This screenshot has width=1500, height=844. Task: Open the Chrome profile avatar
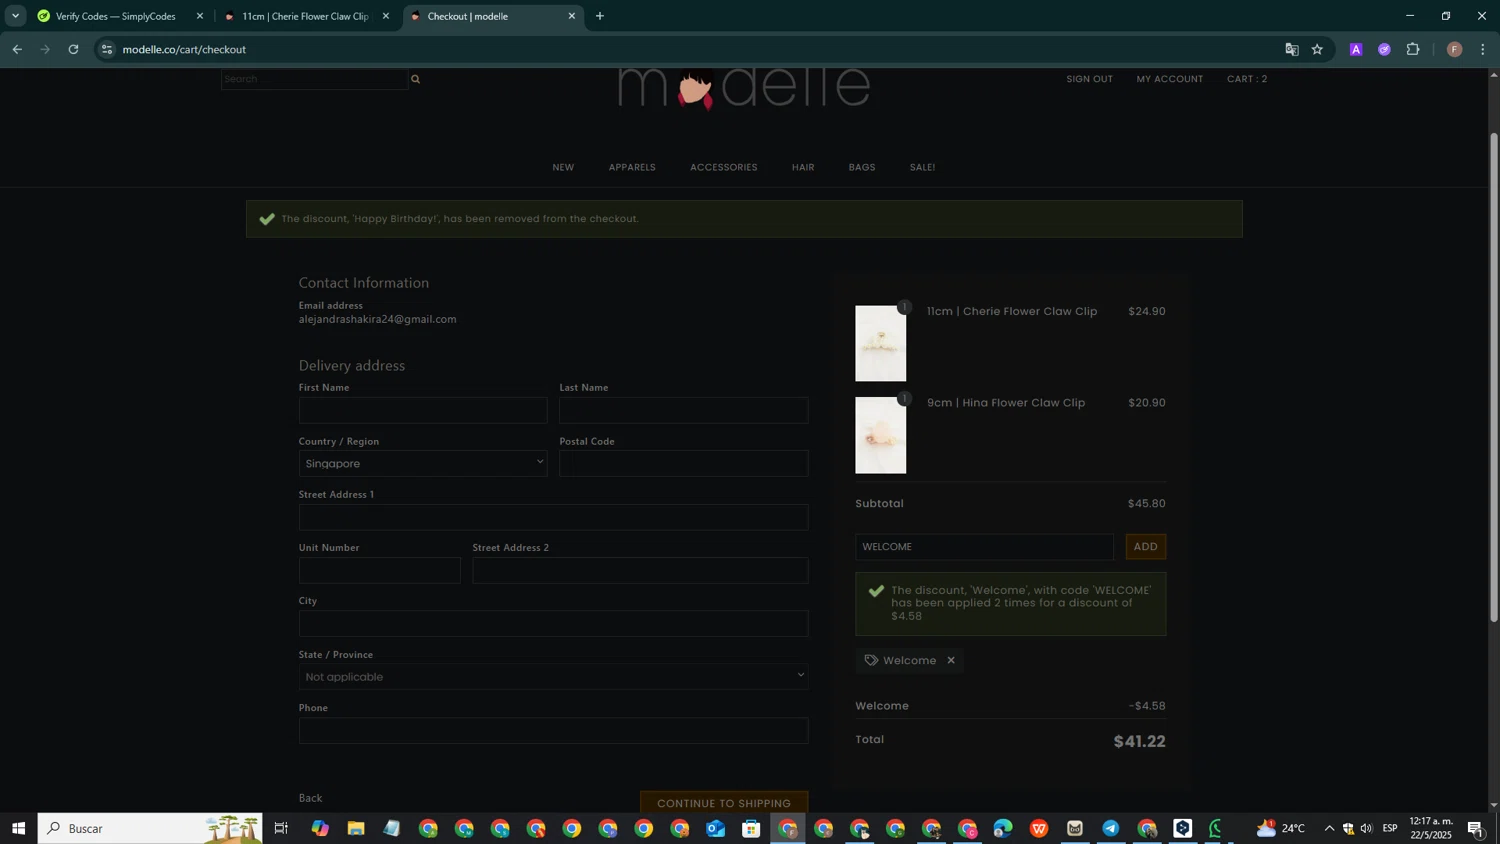click(1454, 49)
